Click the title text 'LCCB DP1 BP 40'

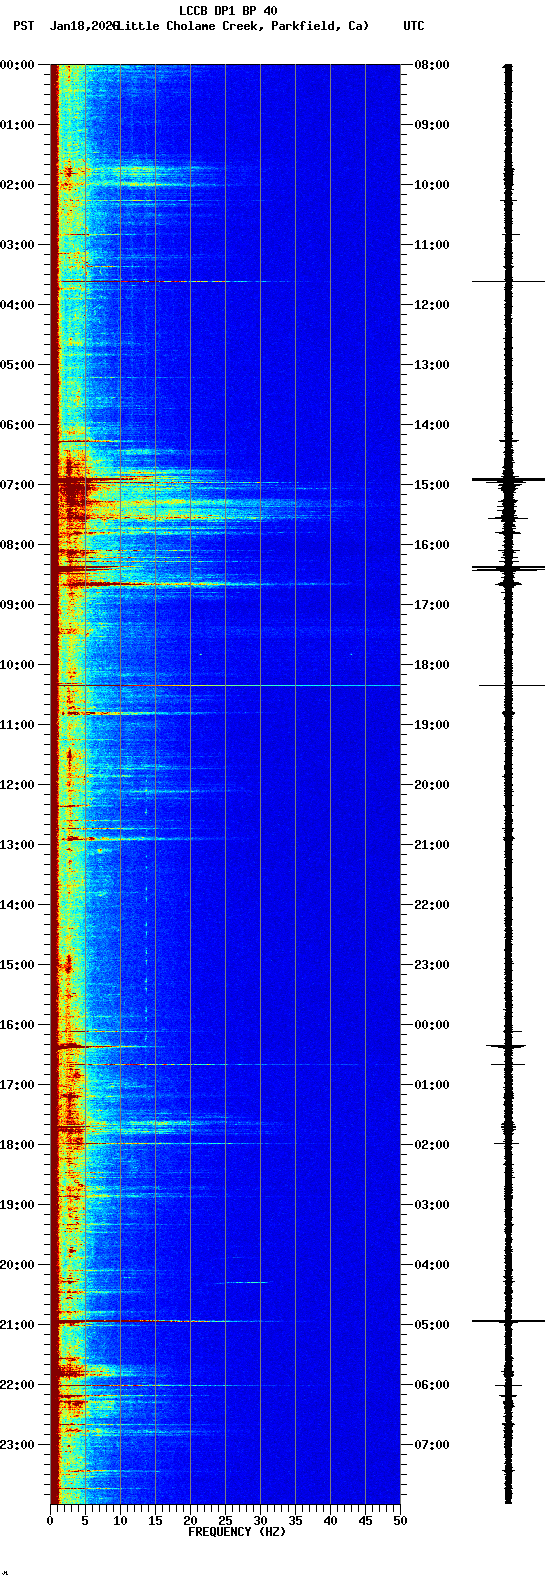click(228, 11)
